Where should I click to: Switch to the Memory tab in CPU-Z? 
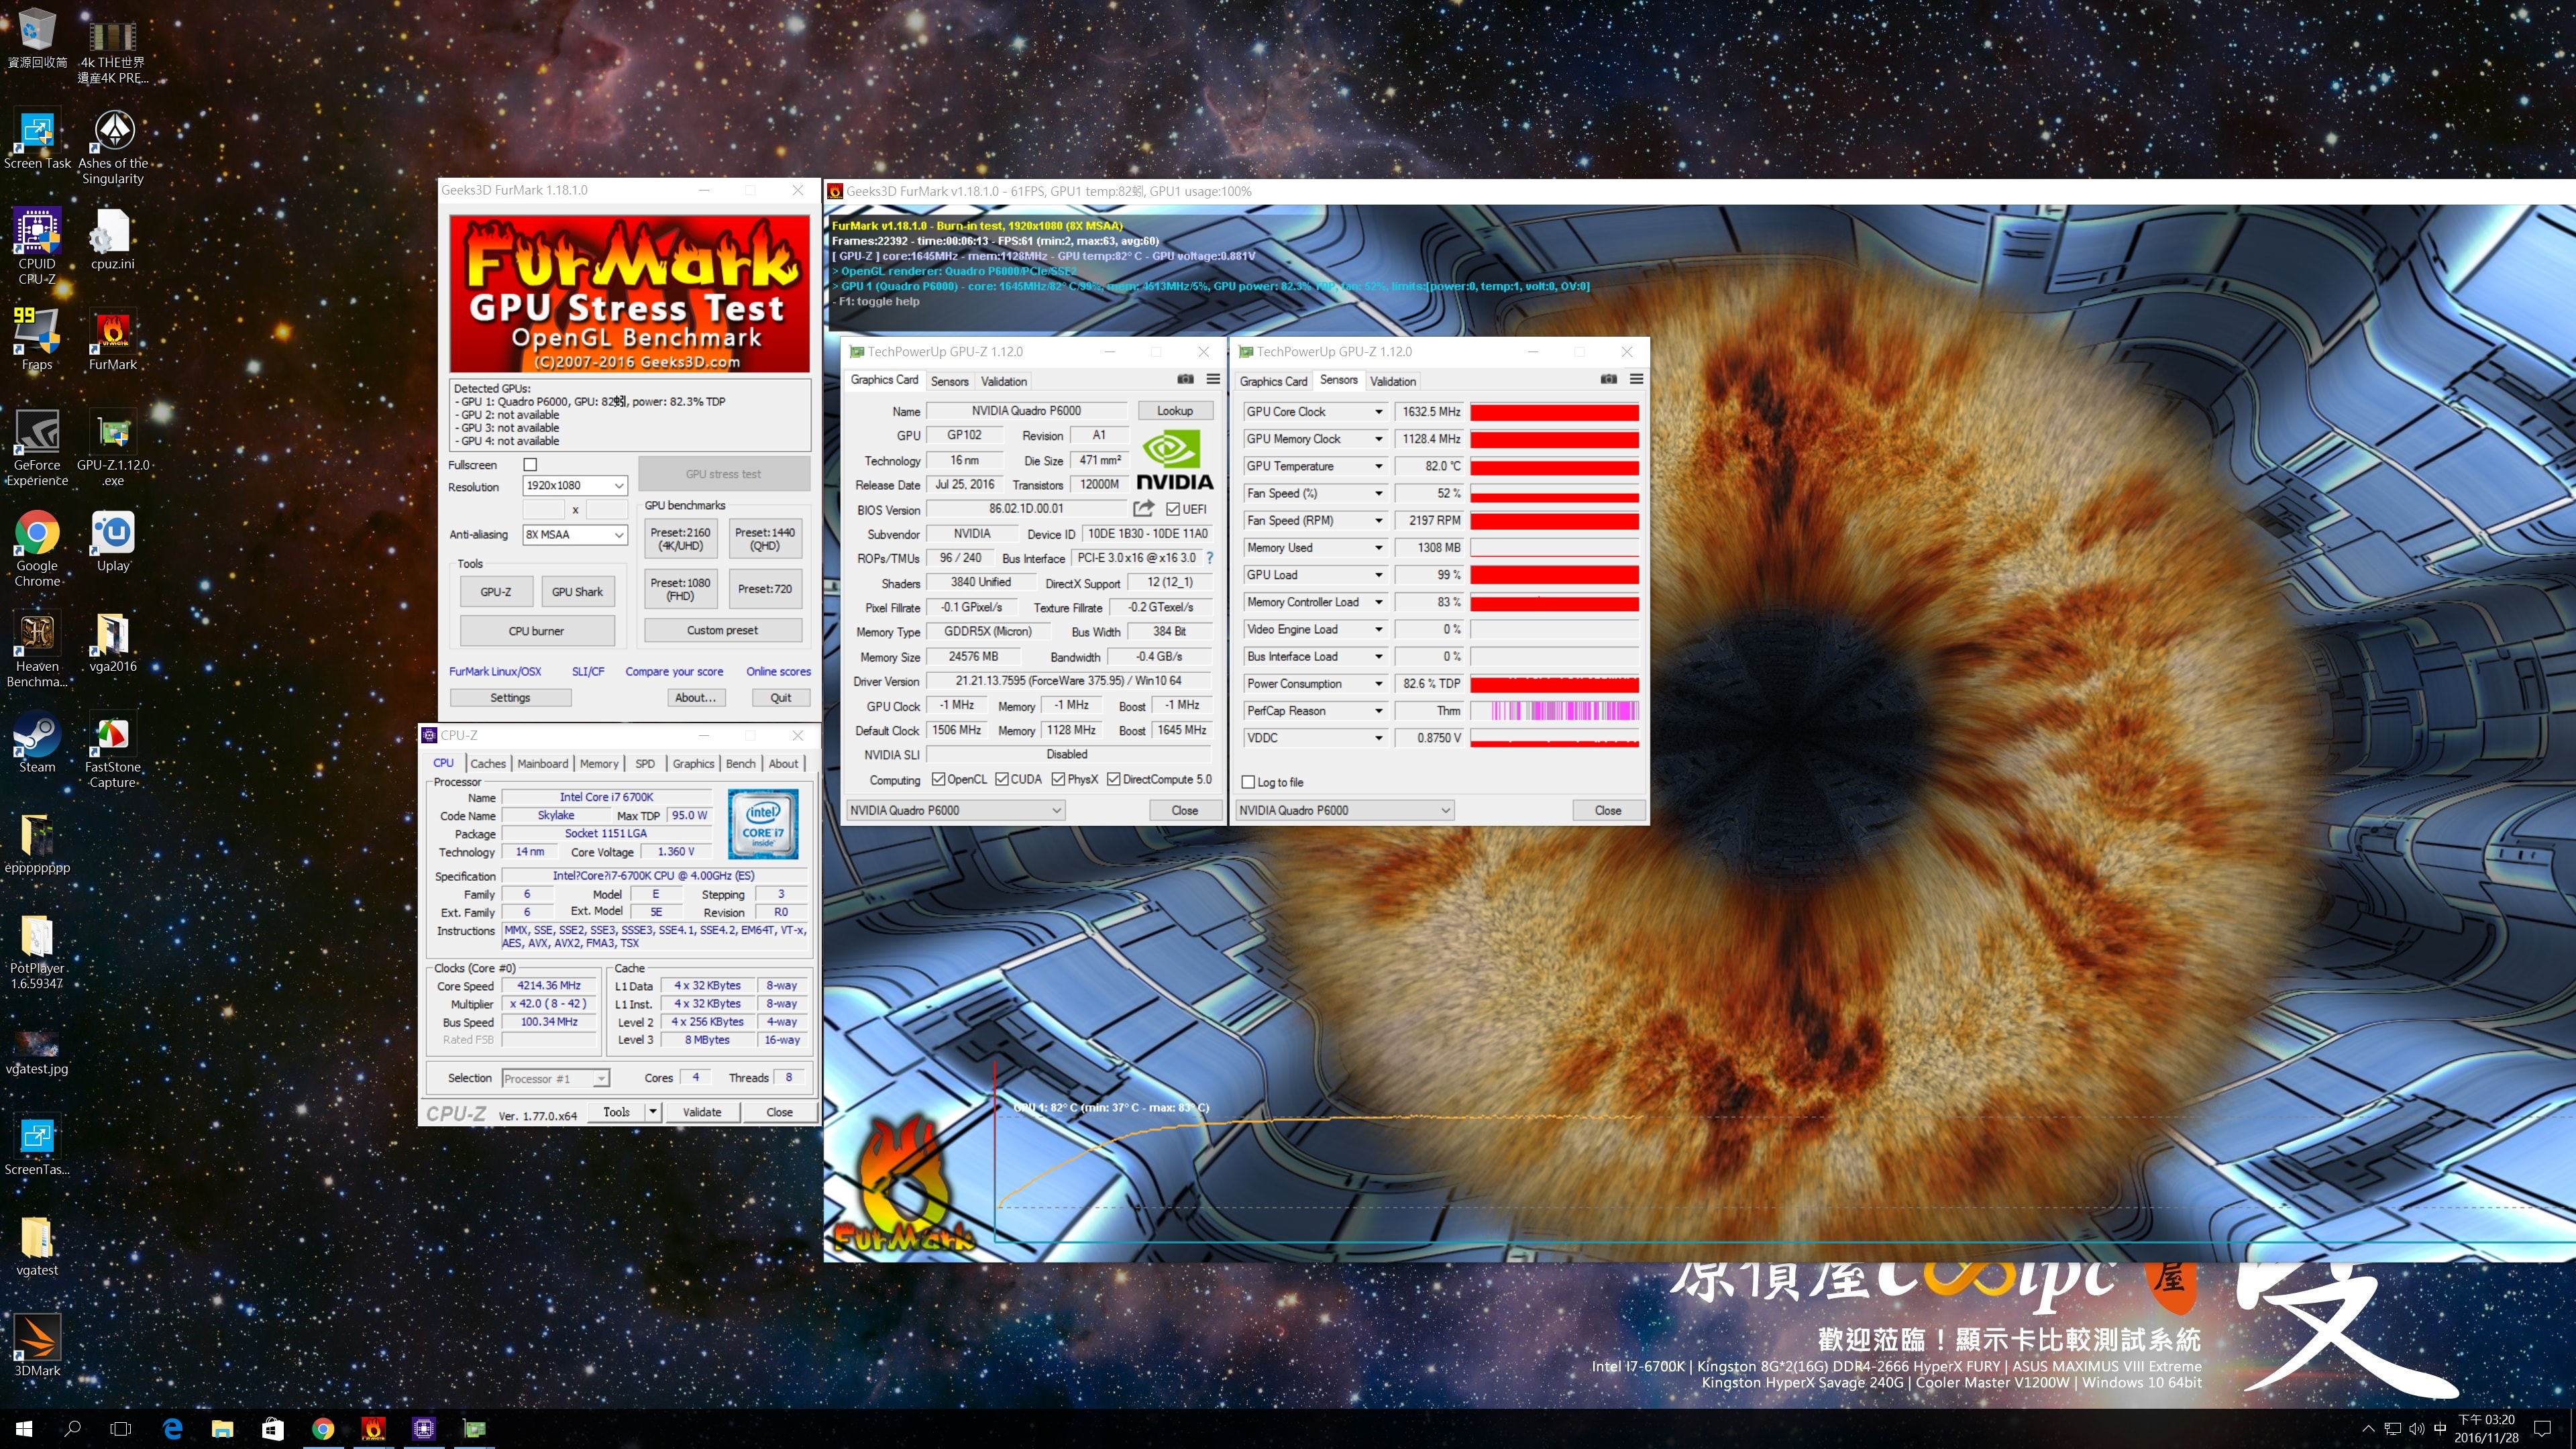coord(599,763)
